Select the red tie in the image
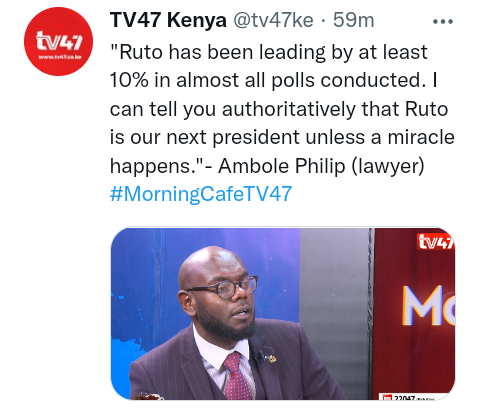The image size is (480, 418). coord(236,375)
